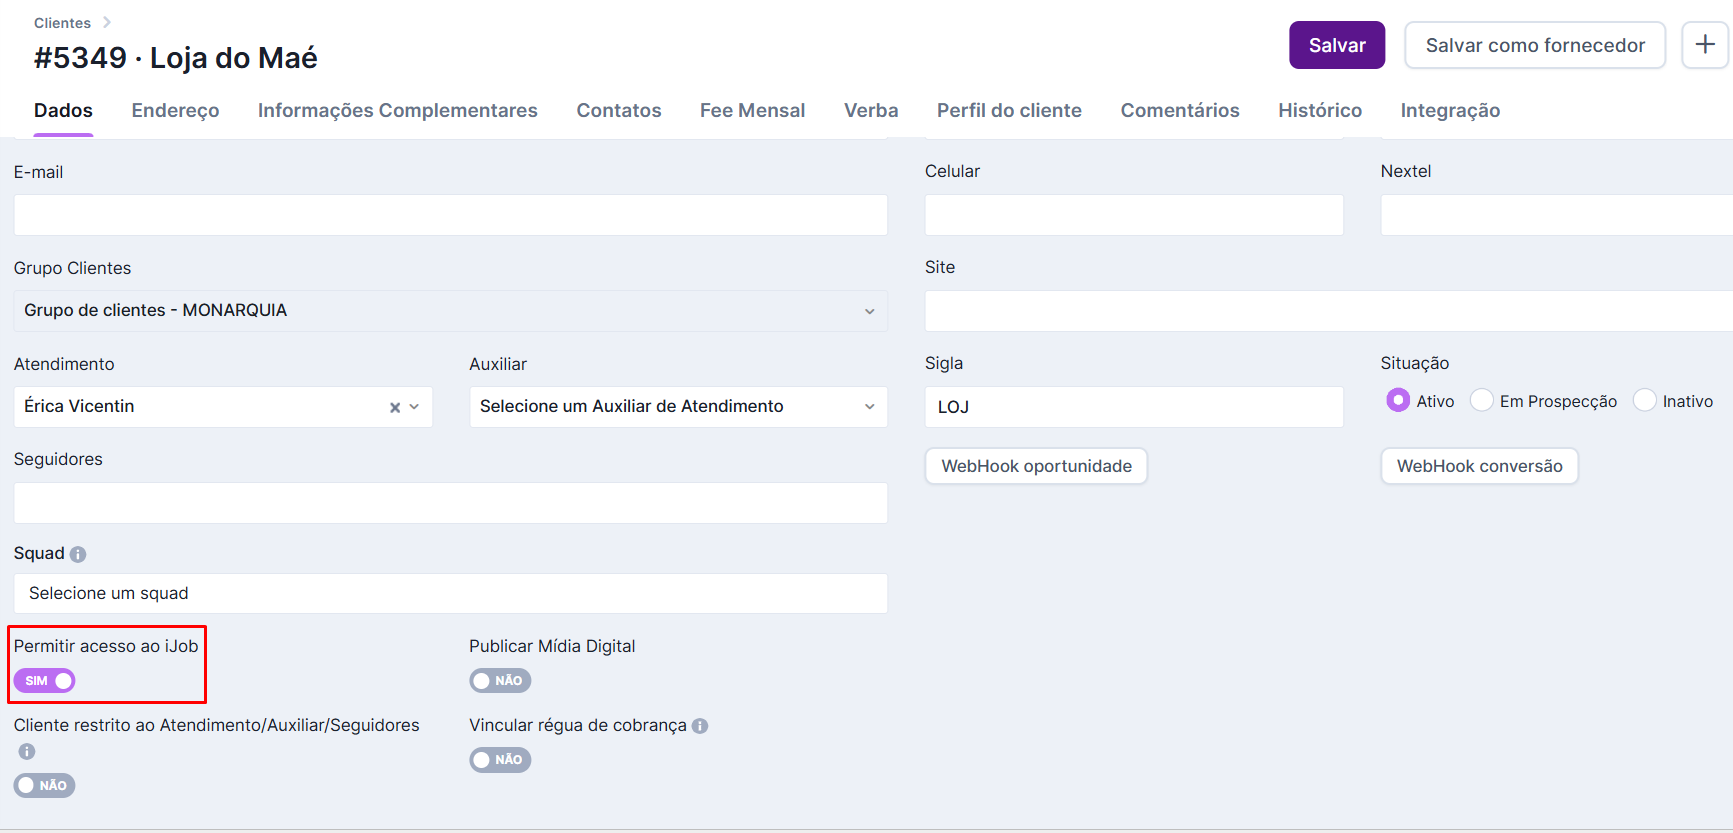Toggle Vincular régua de cobrança switch
1733x833 pixels.
(x=500, y=760)
